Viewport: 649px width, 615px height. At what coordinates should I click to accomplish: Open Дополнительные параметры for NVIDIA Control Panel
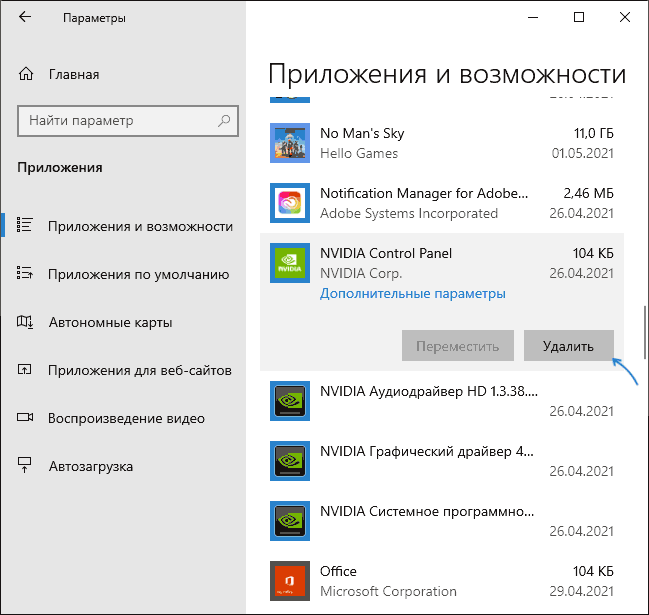pyautogui.click(x=413, y=293)
